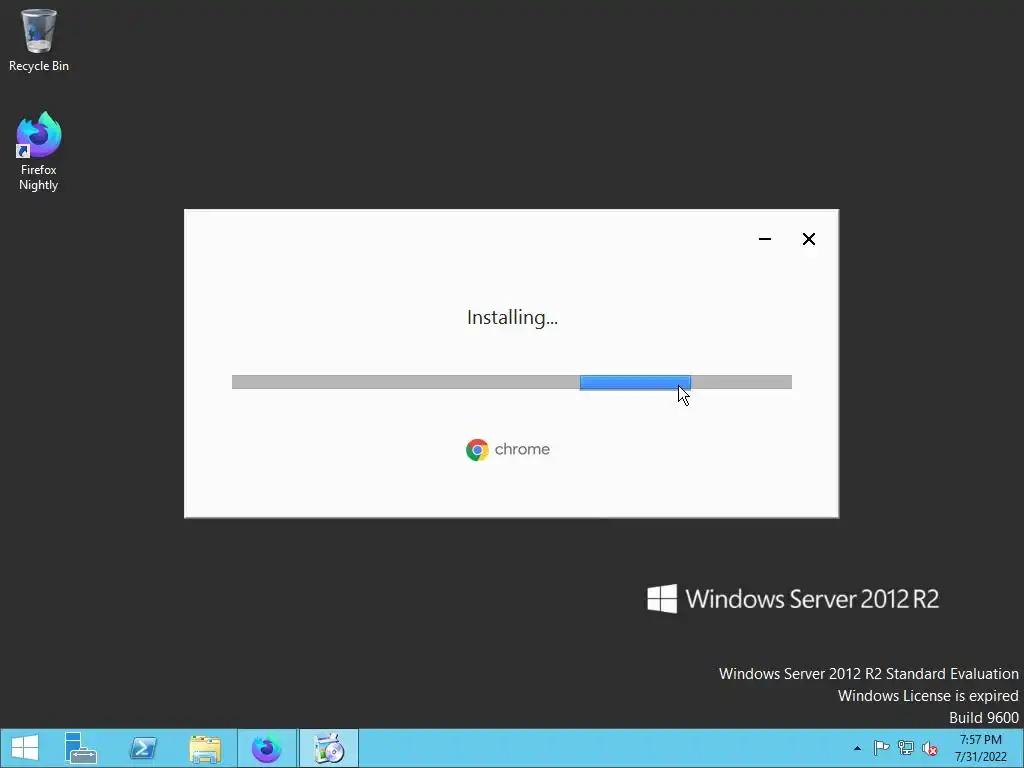Switch to Firefox Nightly taskbar button
Screen dimensions: 1024x768
[x=266, y=748]
